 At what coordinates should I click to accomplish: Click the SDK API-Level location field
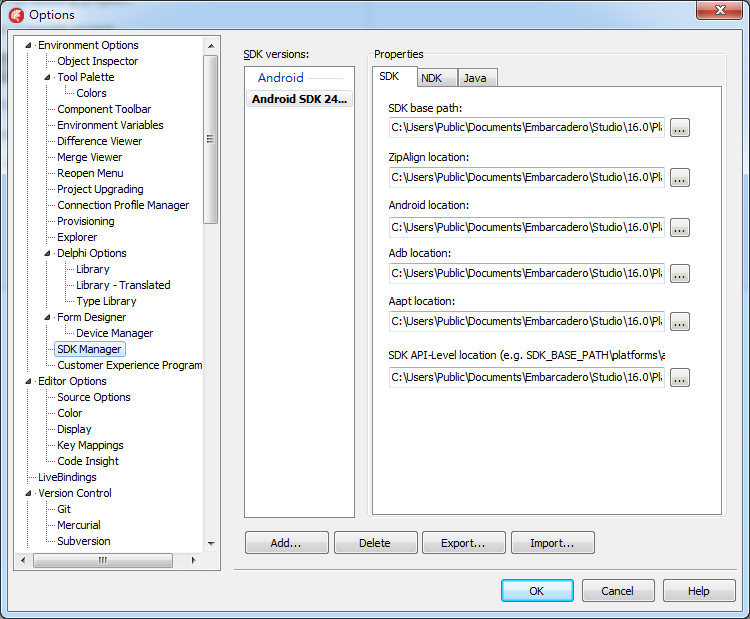[x=527, y=377]
